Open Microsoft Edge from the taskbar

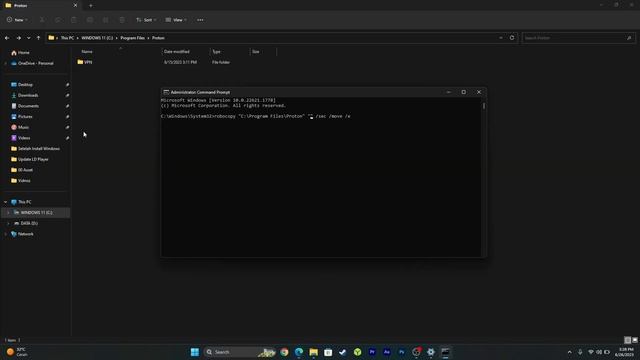click(x=299, y=352)
